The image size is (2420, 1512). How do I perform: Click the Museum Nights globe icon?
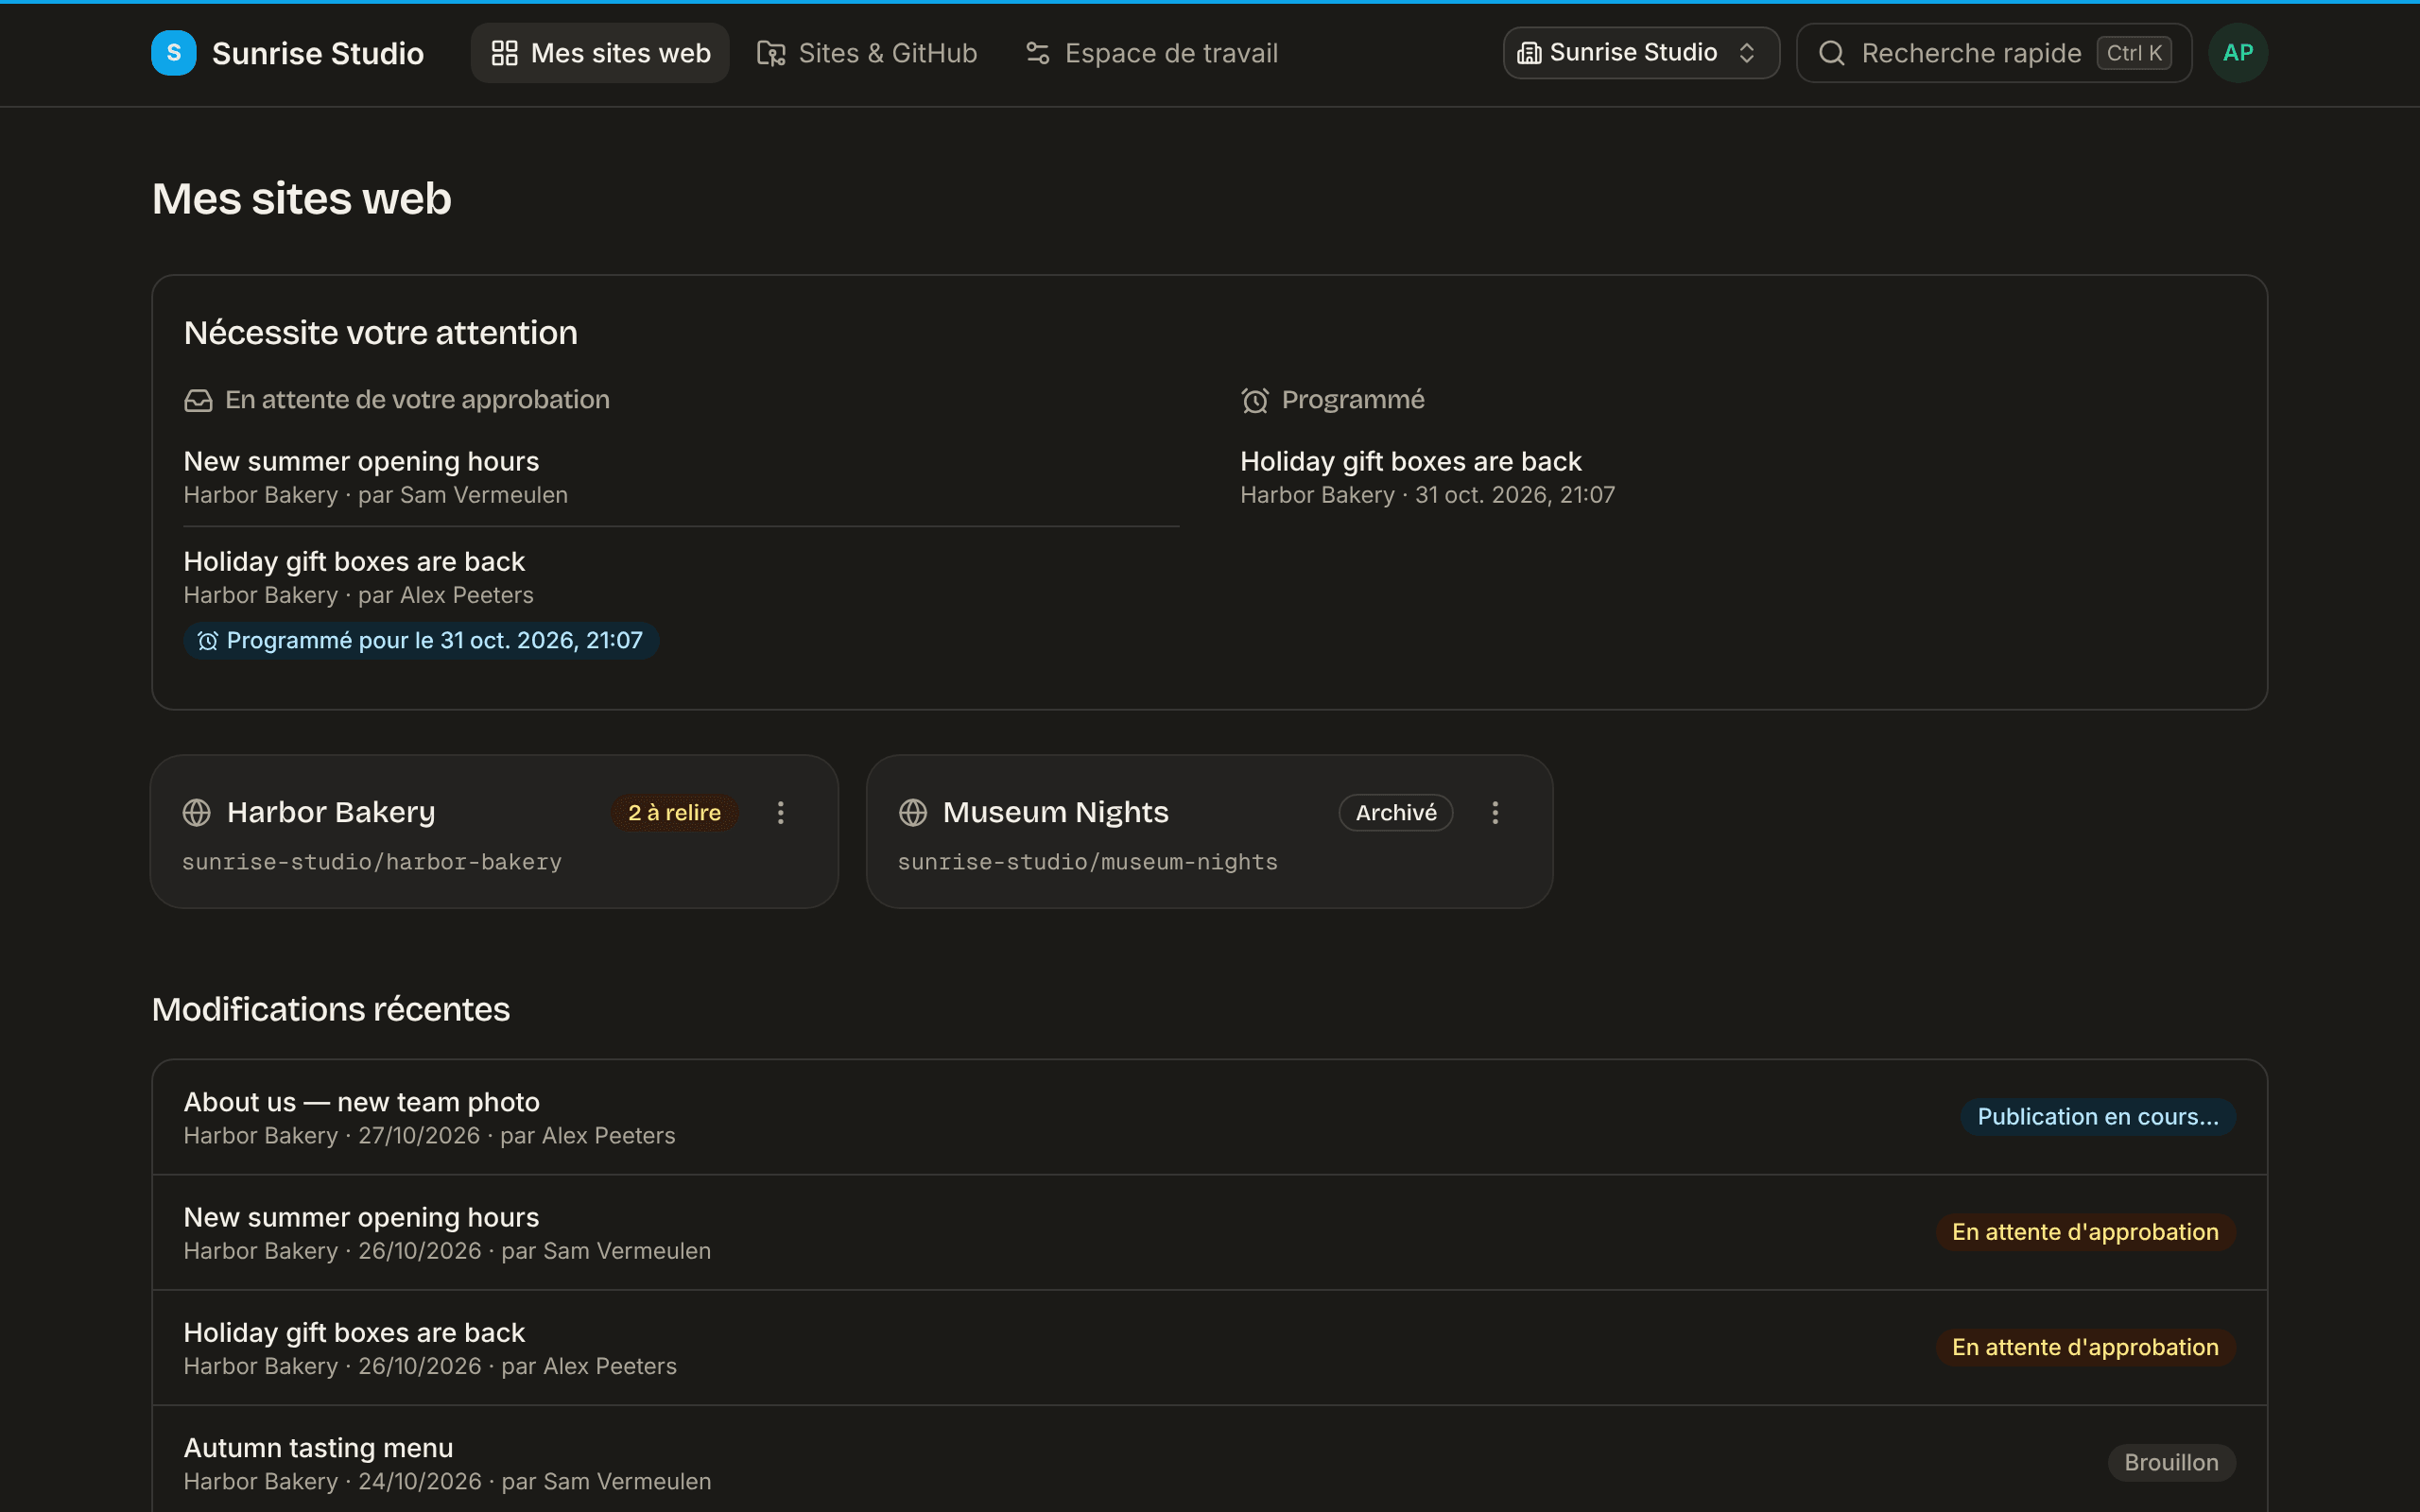(x=913, y=813)
